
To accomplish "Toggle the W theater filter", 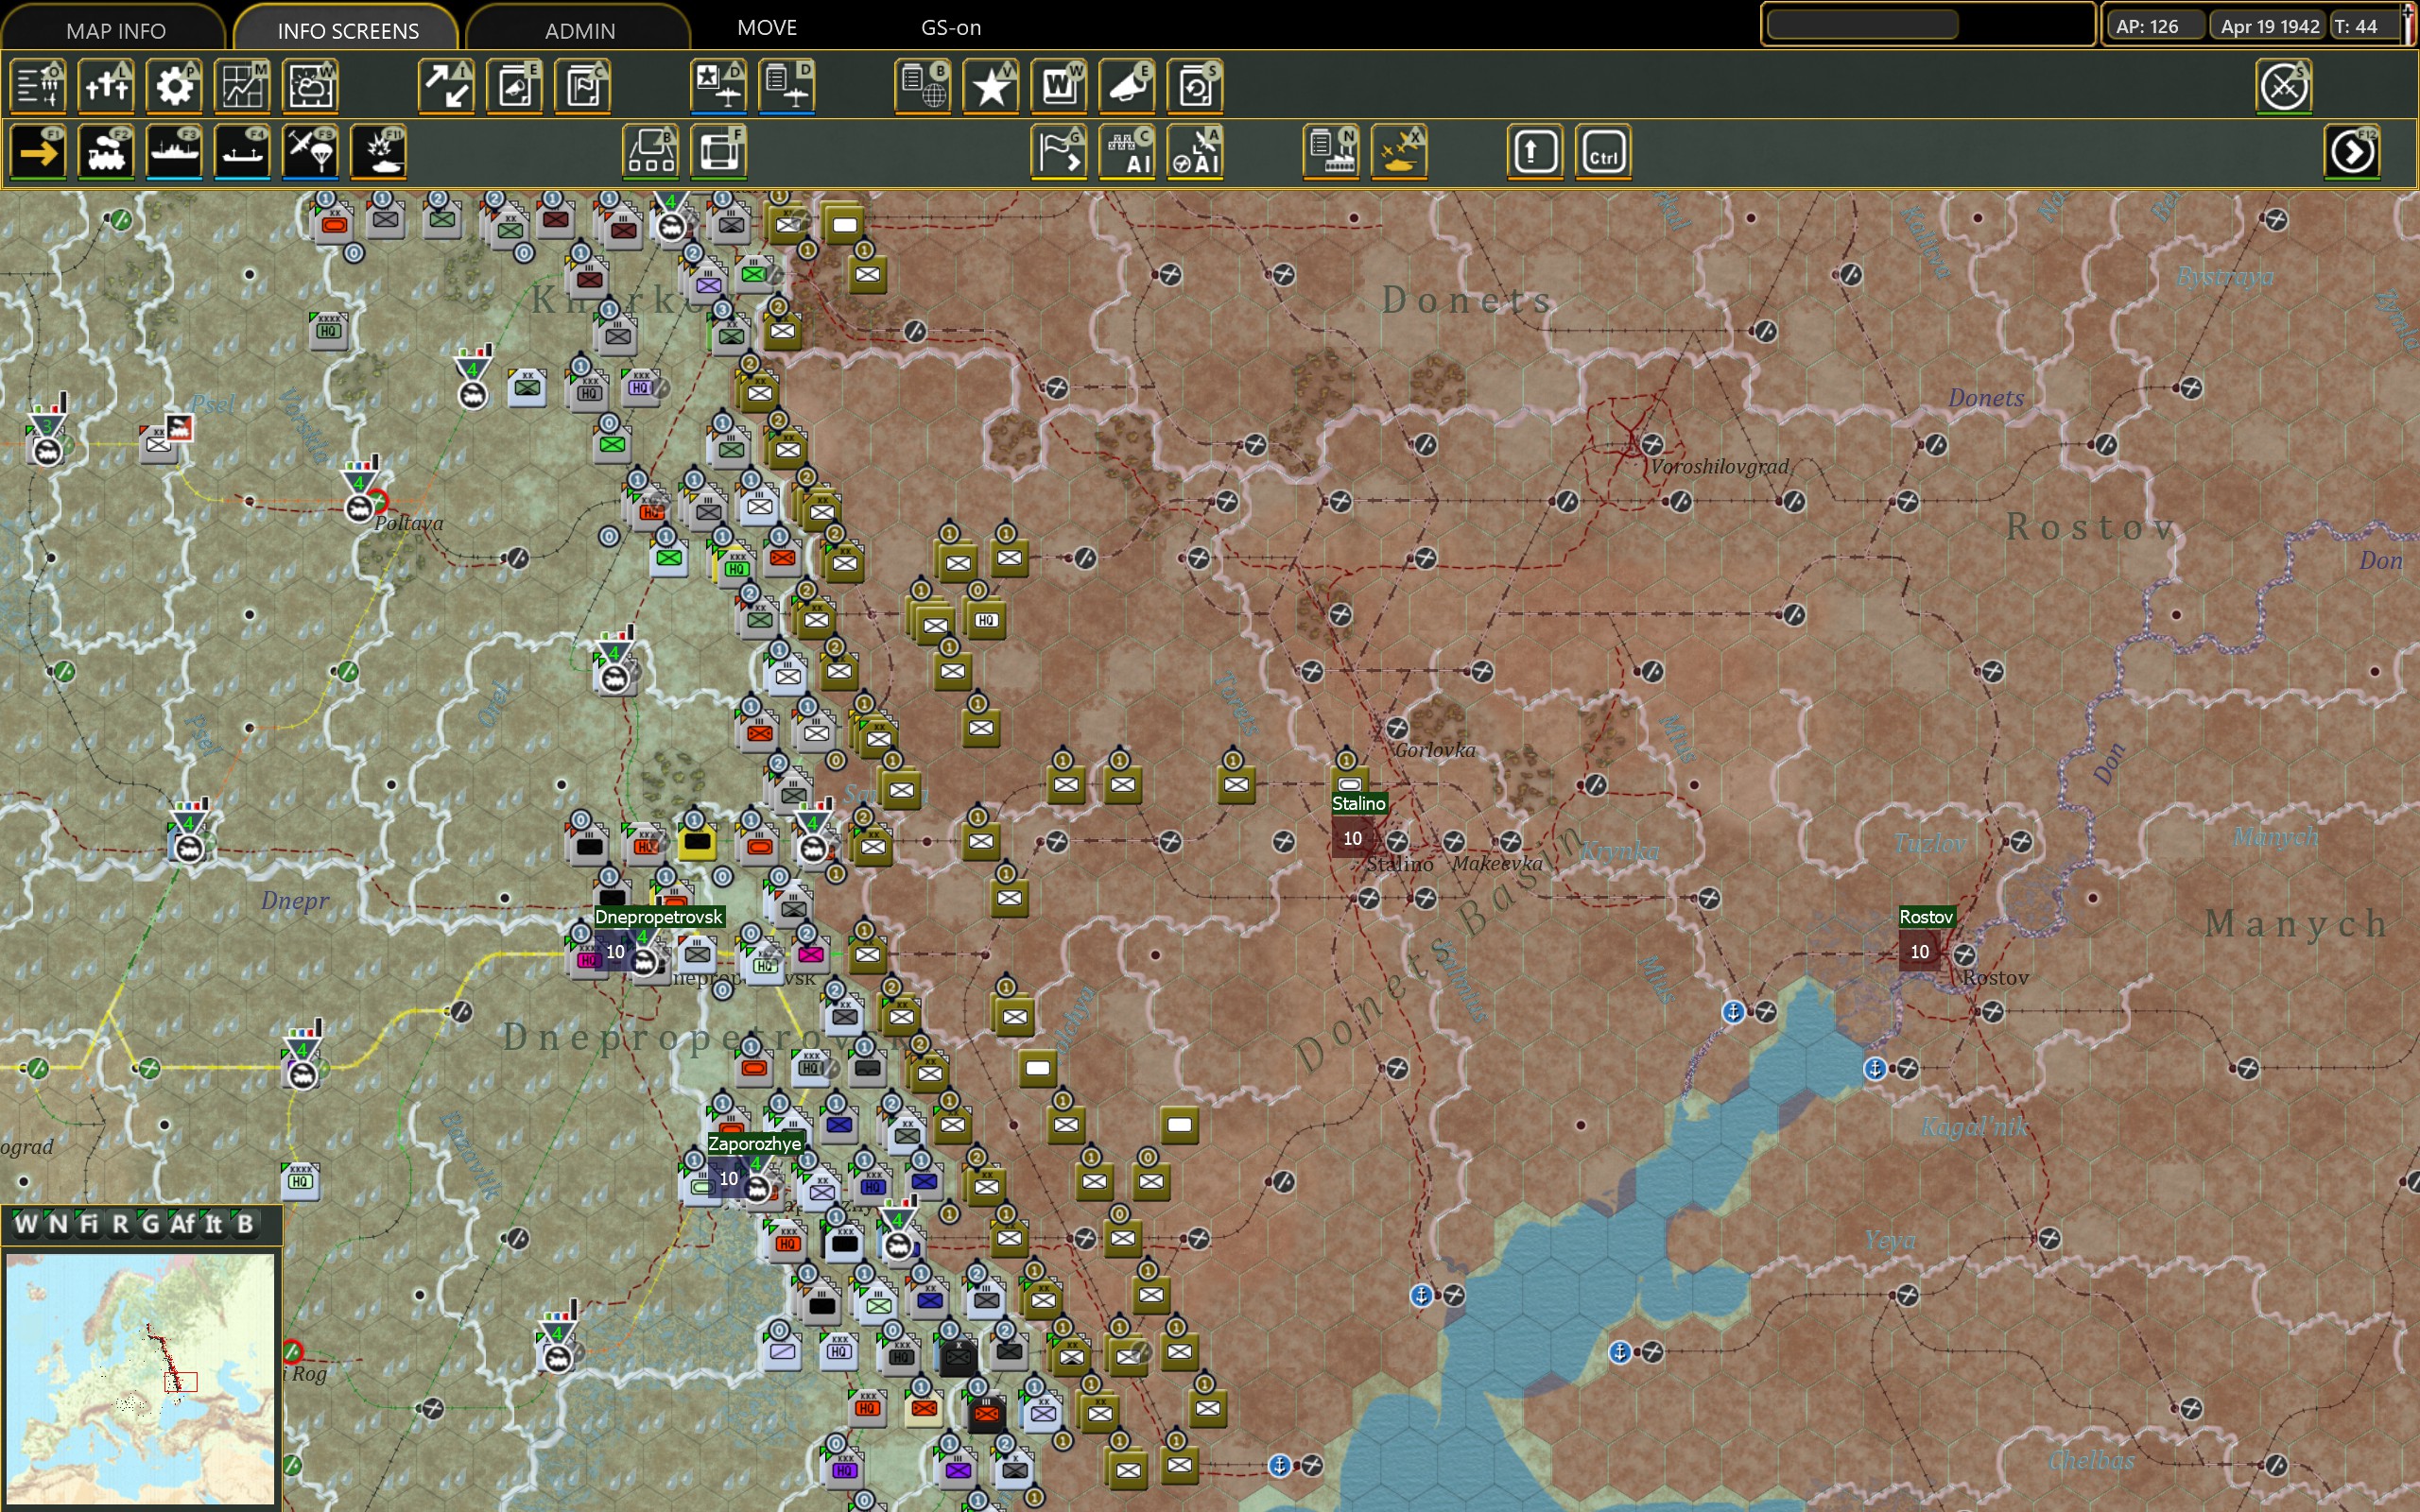I will (26, 1224).
